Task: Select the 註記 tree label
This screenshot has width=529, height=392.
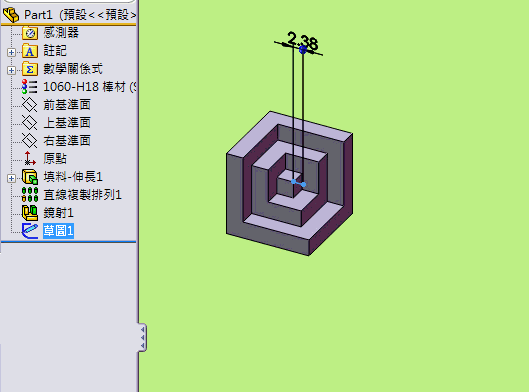Action: pos(55,51)
